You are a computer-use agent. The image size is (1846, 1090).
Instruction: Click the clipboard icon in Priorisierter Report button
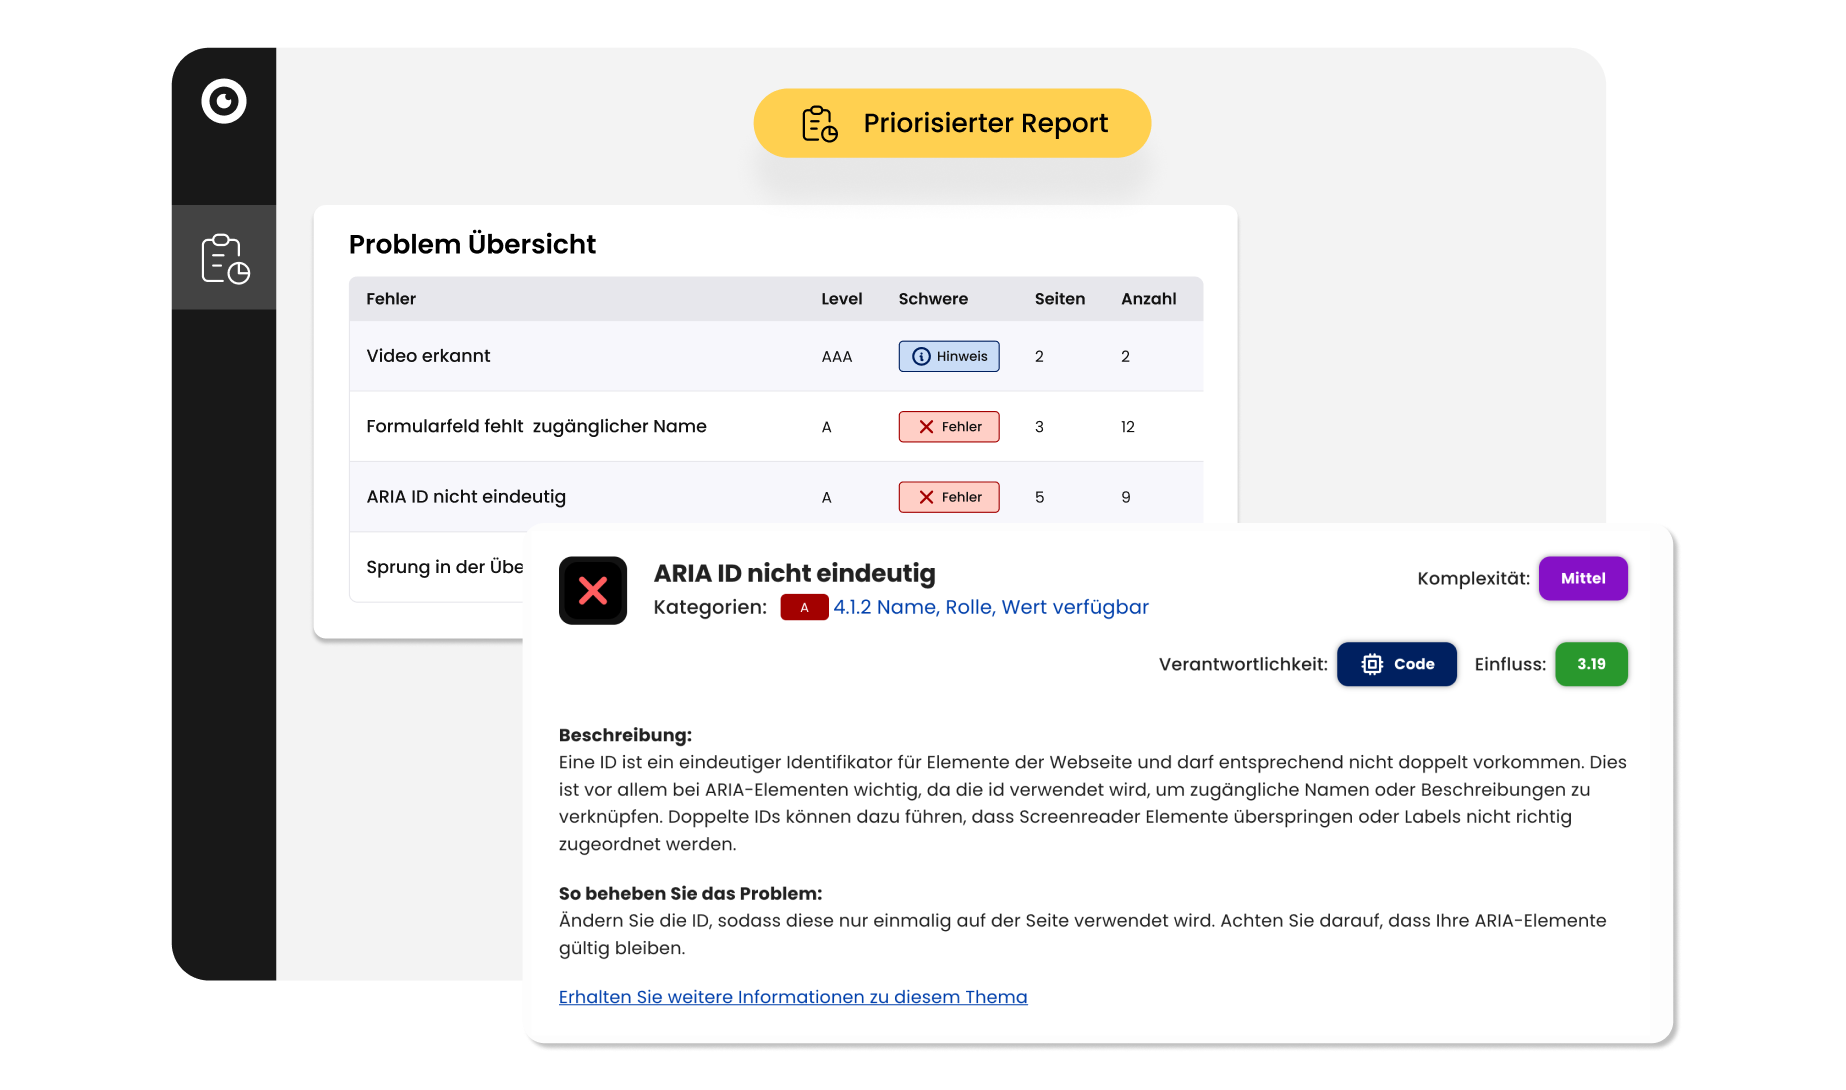[x=820, y=124]
